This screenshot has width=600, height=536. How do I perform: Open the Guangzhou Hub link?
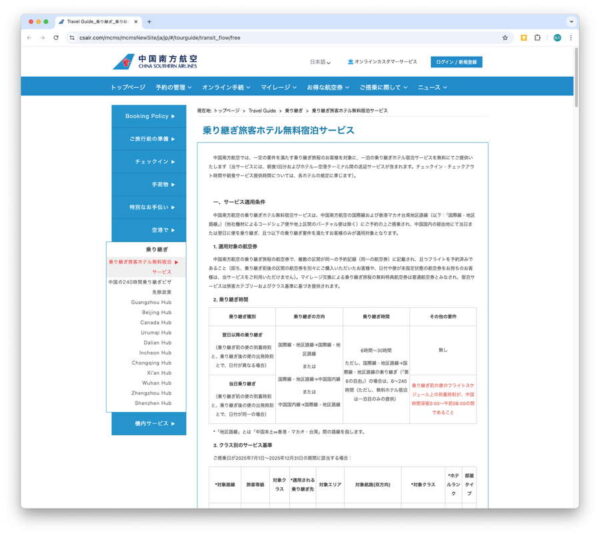[151, 302]
